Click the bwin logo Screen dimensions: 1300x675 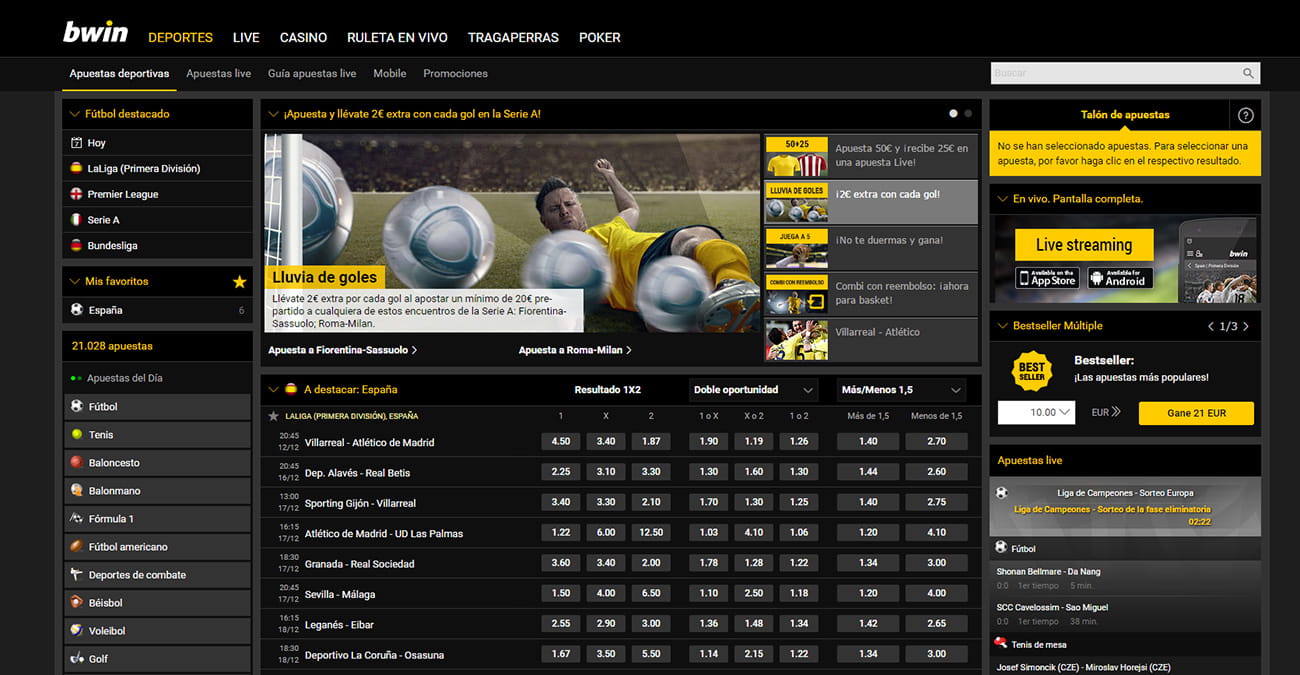pos(94,31)
